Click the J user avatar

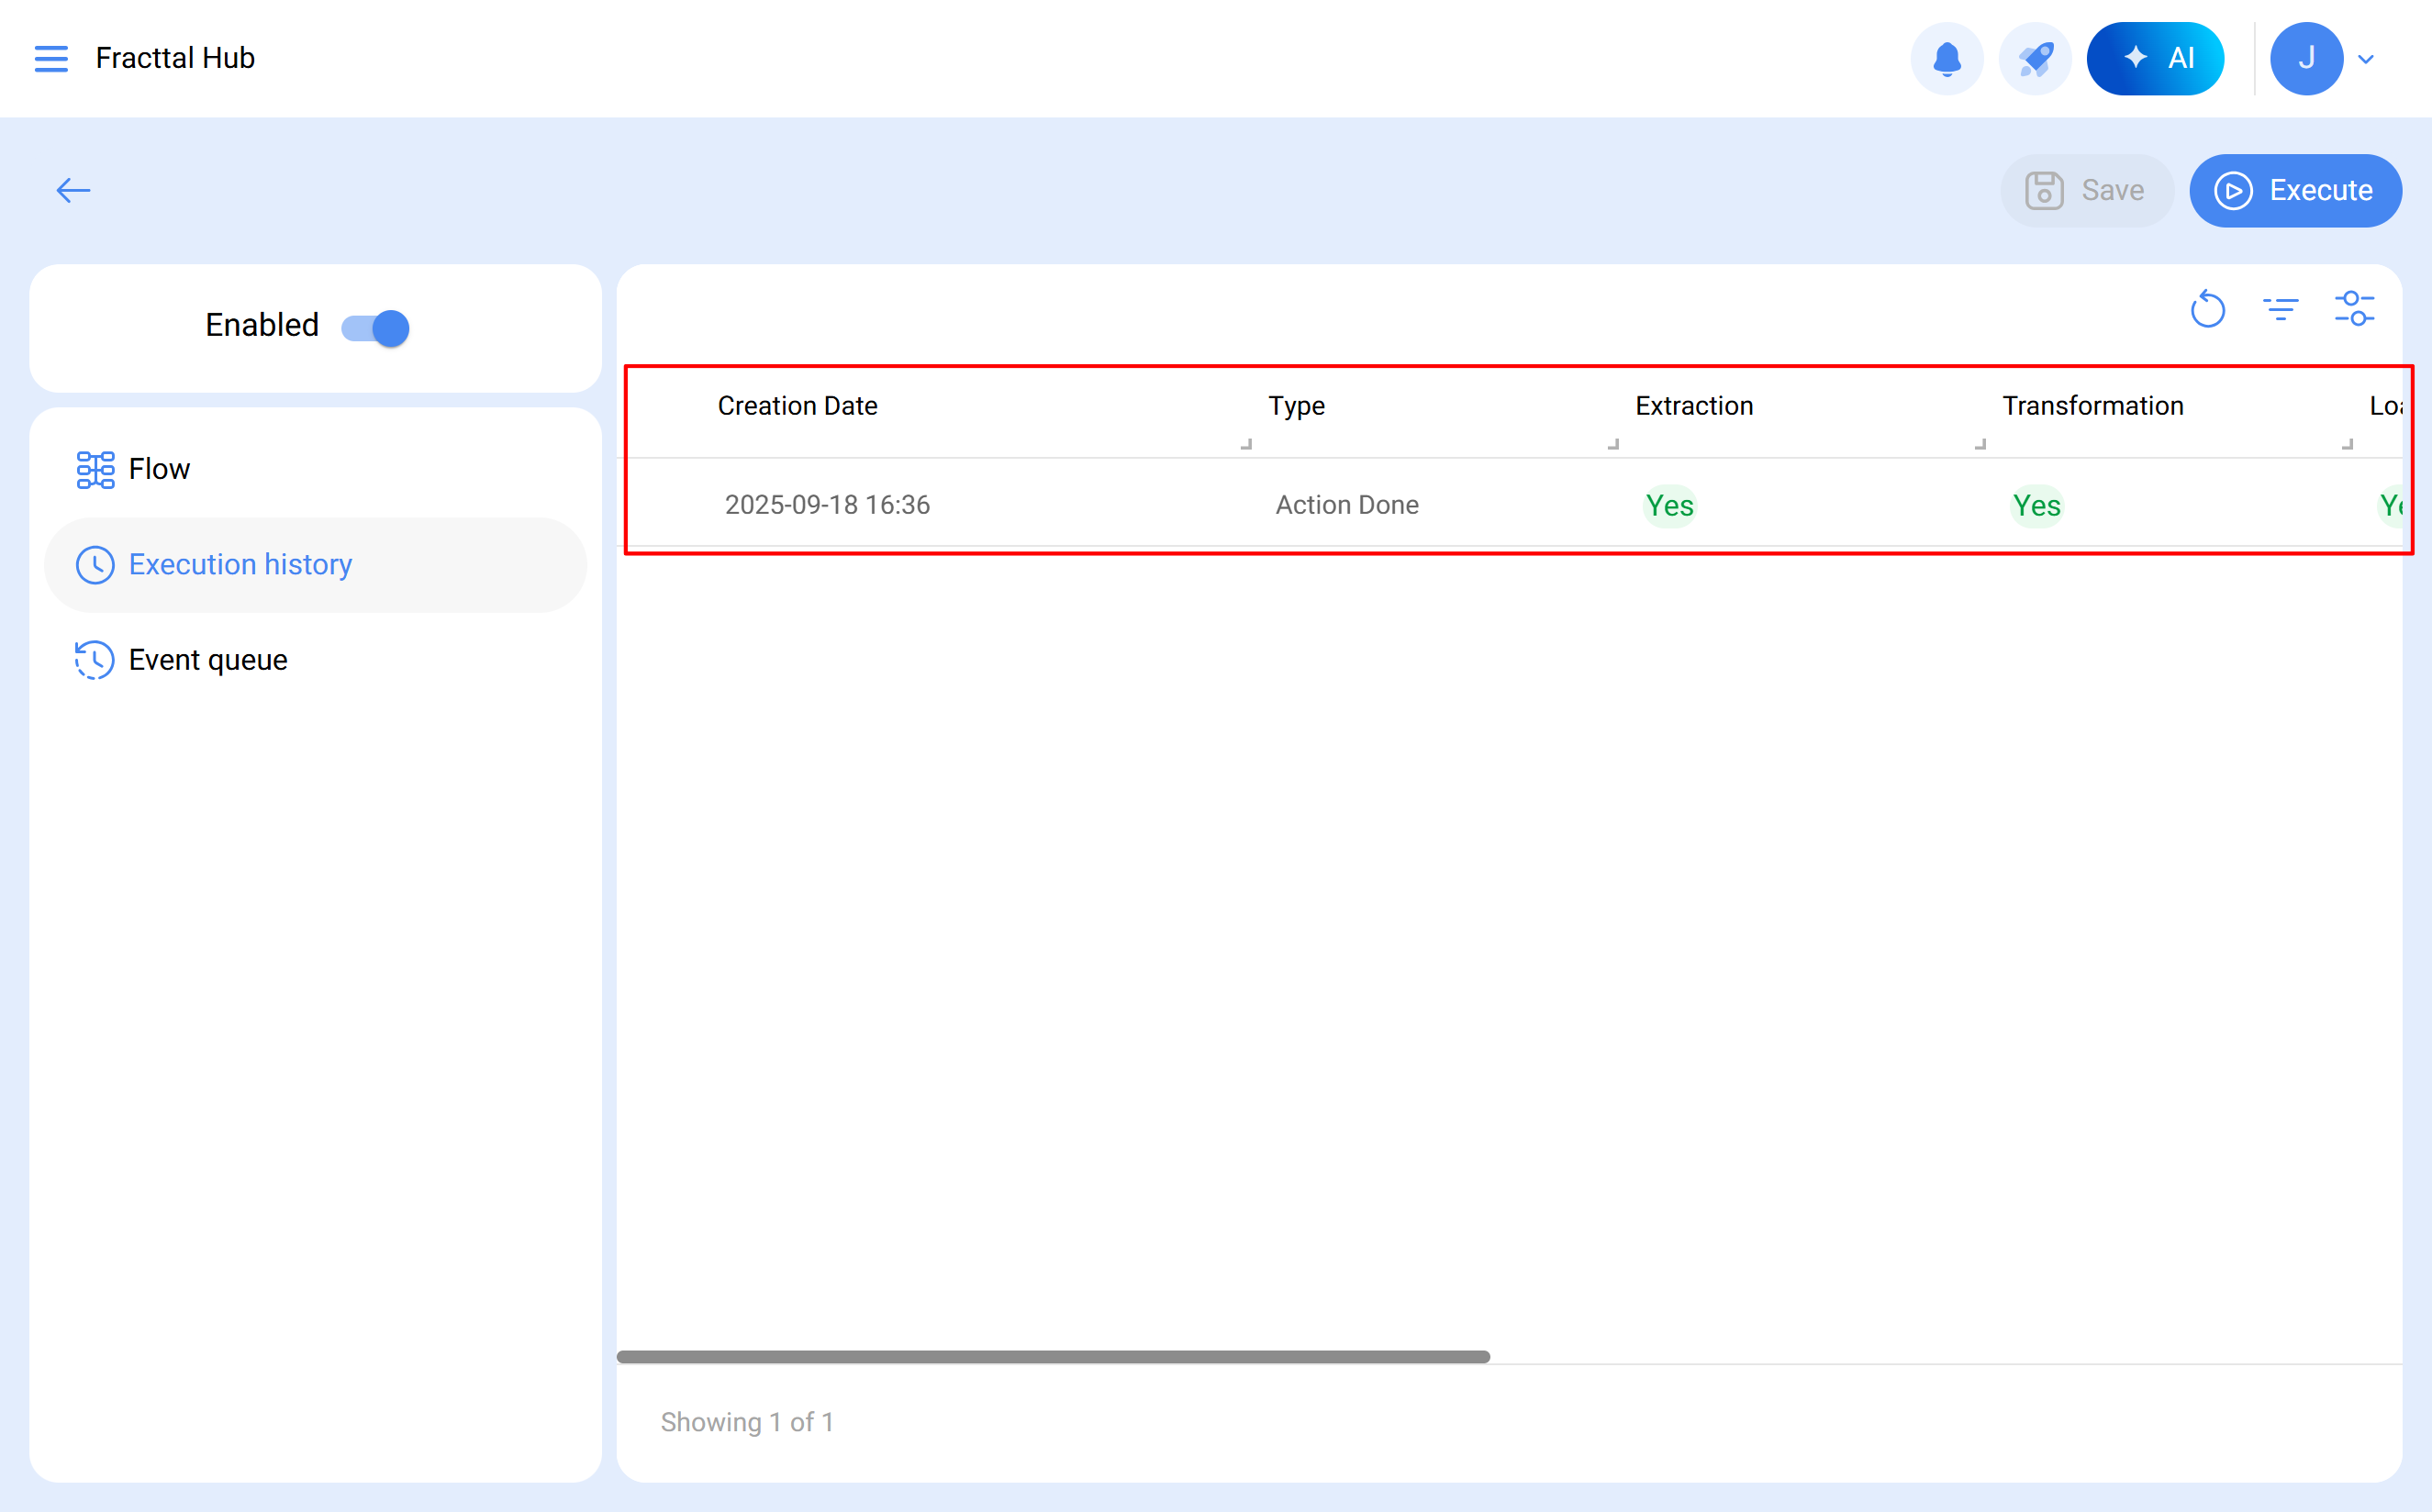tap(2306, 59)
